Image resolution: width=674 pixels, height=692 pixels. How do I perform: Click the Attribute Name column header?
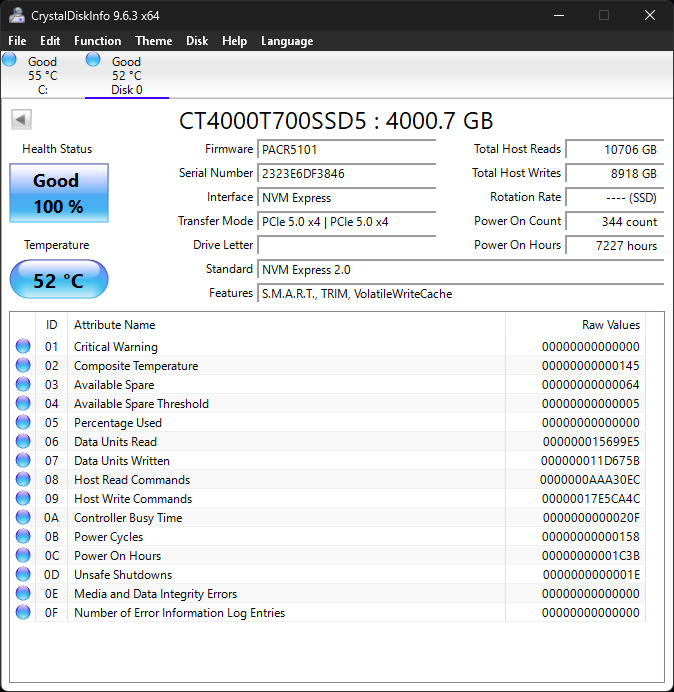(286, 325)
